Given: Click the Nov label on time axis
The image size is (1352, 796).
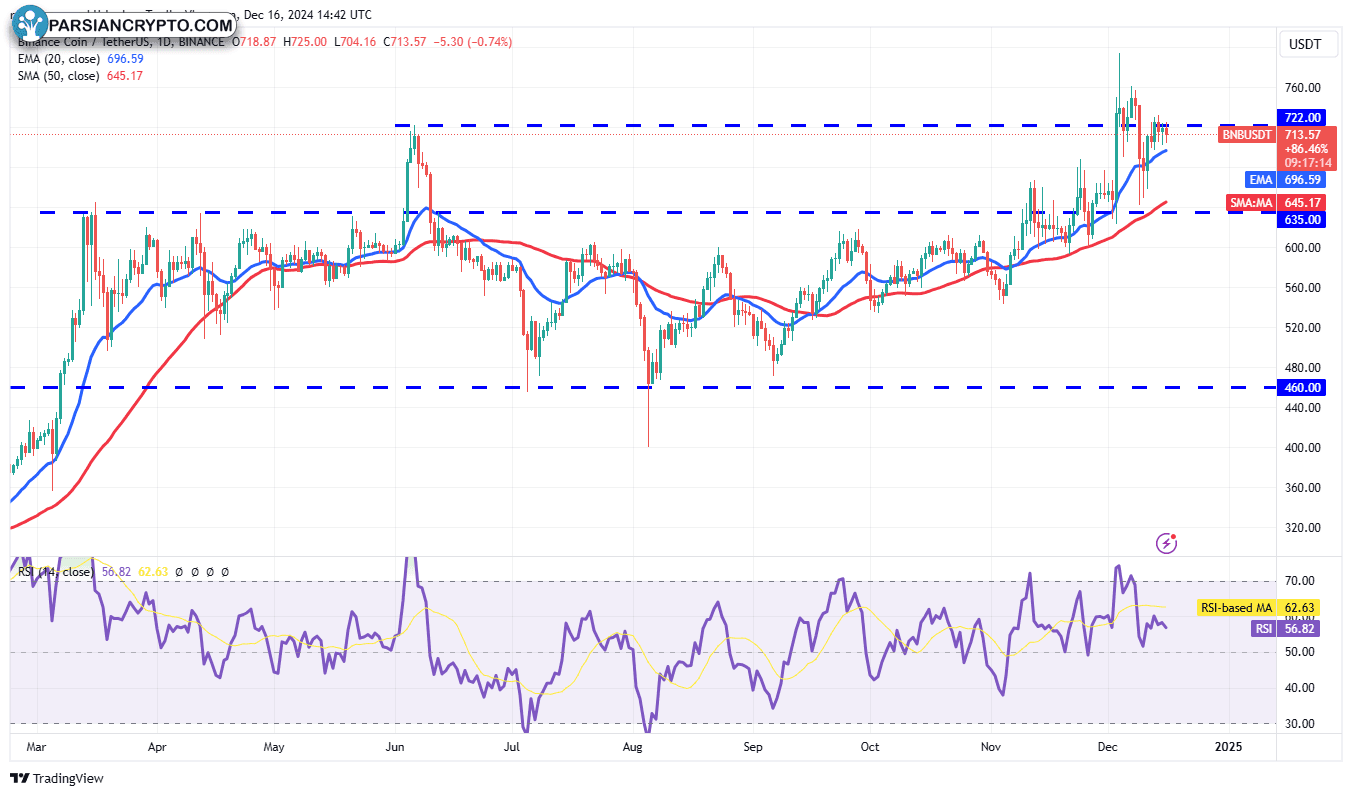Looking at the screenshot, I should (991, 747).
